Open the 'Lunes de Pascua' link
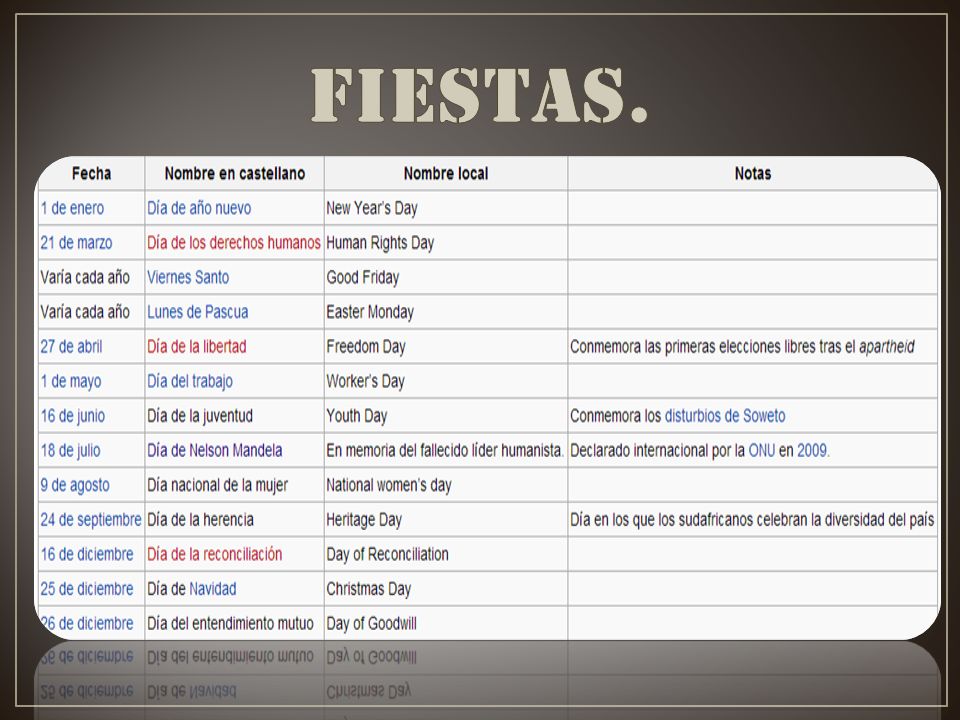 [198, 312]
